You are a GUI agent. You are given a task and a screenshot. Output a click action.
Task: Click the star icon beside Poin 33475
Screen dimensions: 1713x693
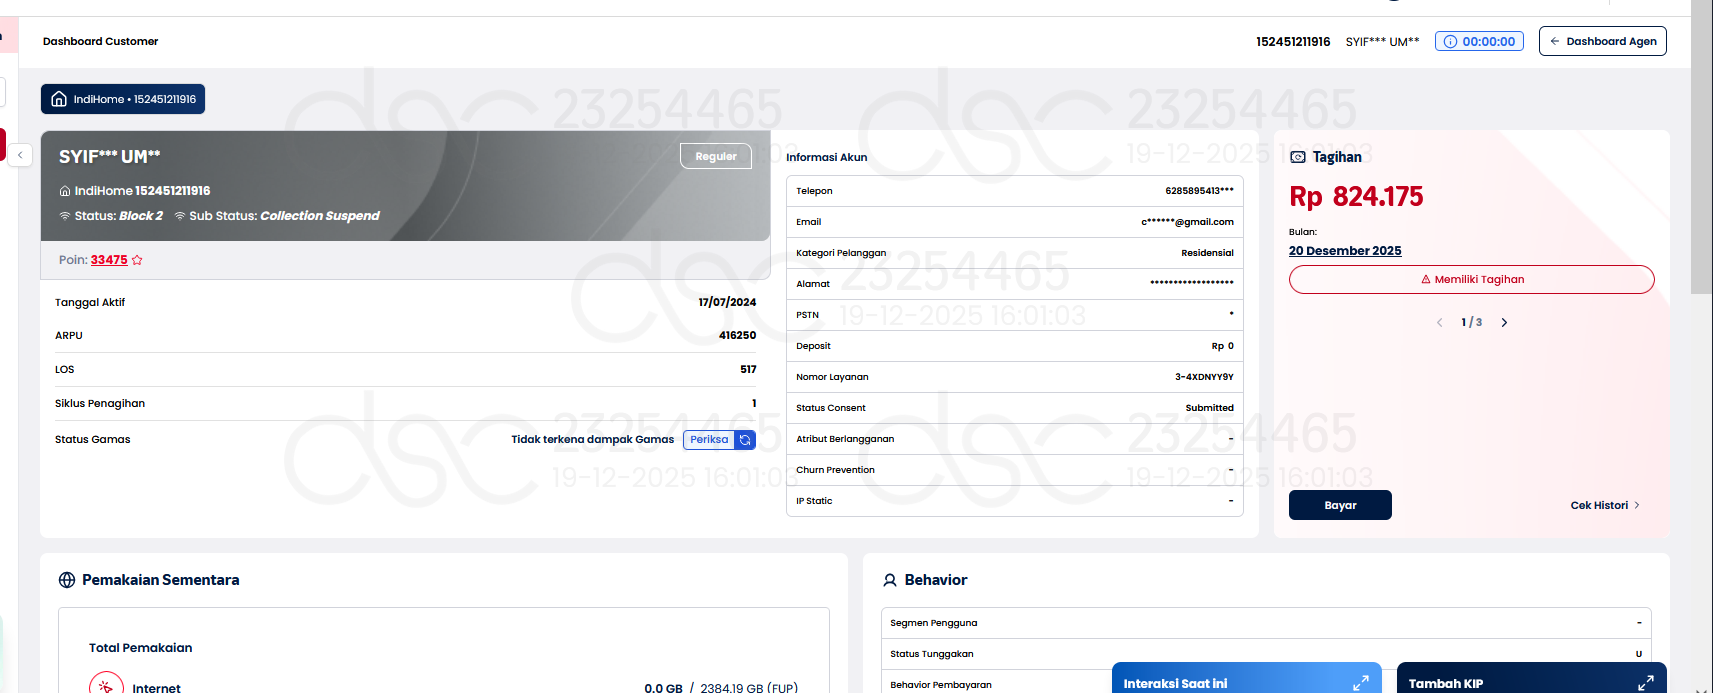137,260
